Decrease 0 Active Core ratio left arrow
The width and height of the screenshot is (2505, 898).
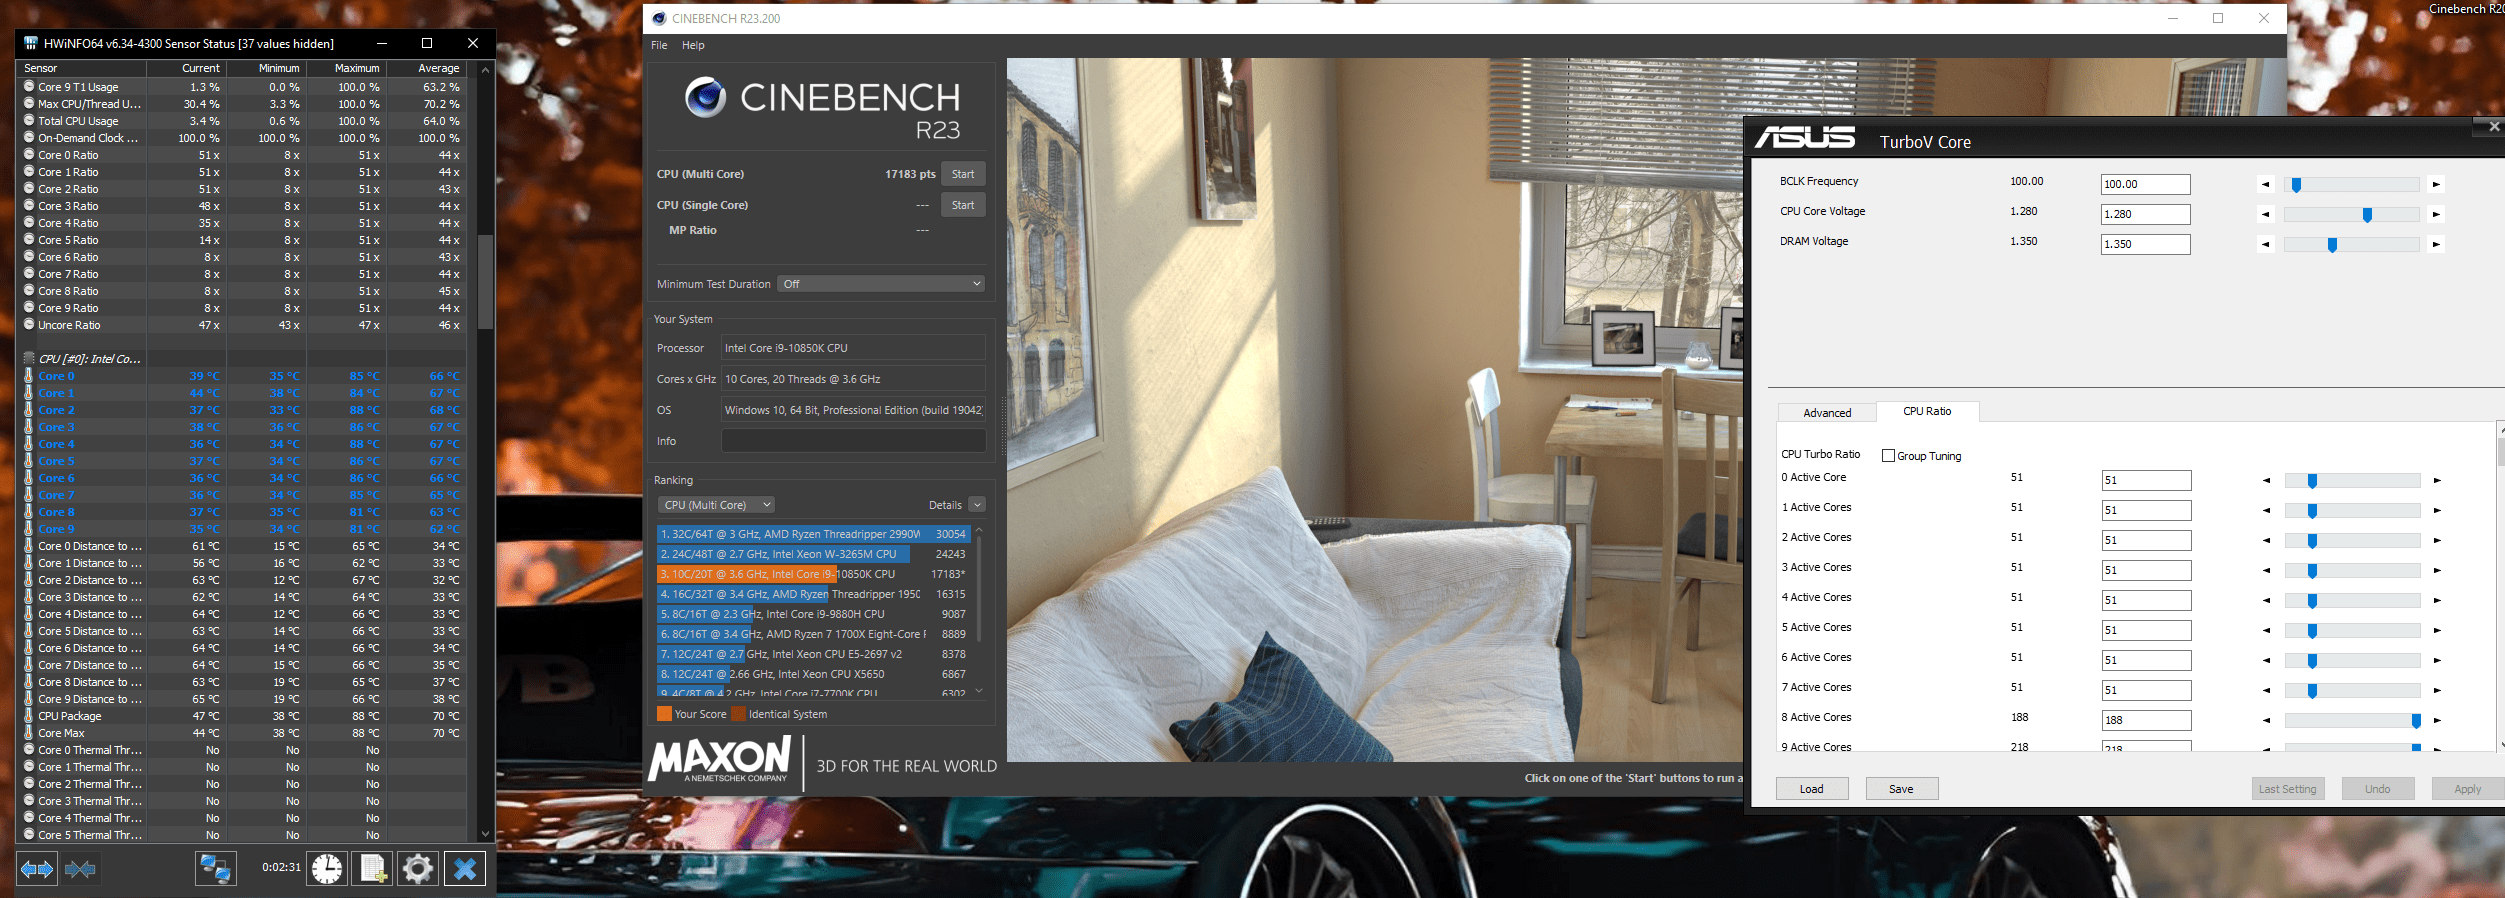click(2266, 480)
